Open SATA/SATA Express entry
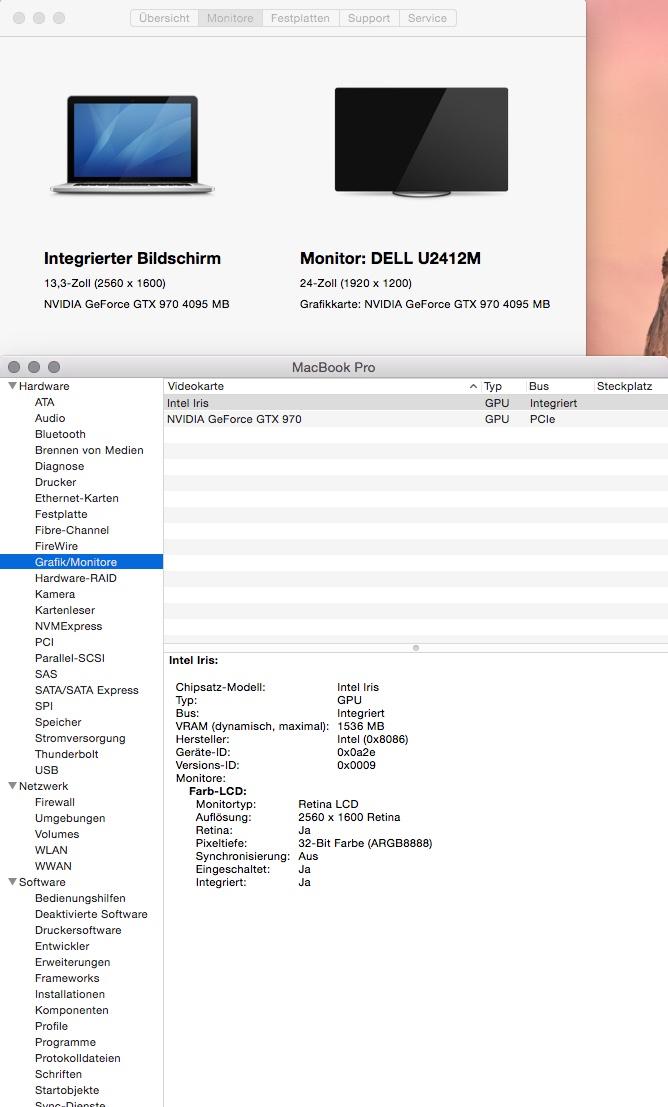This screenshot has width=668, height=1107. (x=87, y=690)
